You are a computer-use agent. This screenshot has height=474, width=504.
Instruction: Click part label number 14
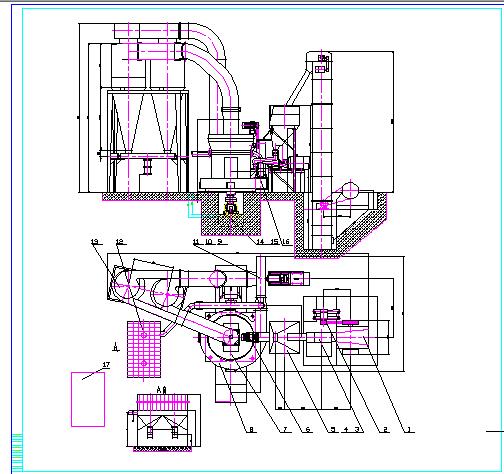[x=260, y=242]
